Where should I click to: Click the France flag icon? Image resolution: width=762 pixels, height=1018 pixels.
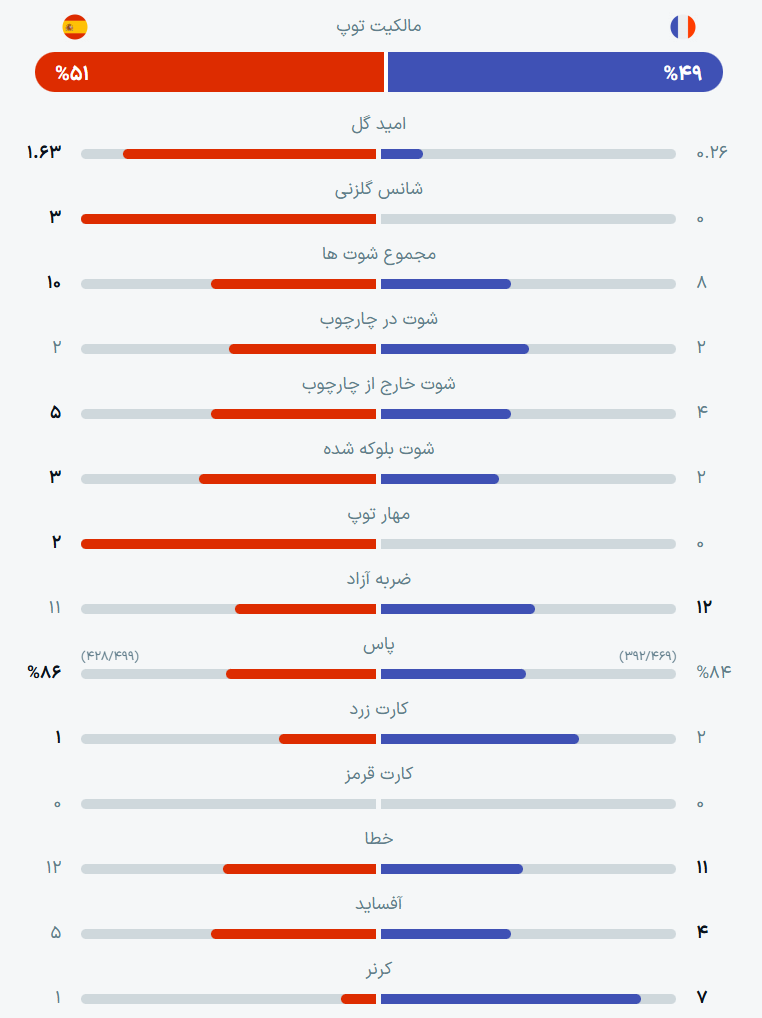click(683, 27)
